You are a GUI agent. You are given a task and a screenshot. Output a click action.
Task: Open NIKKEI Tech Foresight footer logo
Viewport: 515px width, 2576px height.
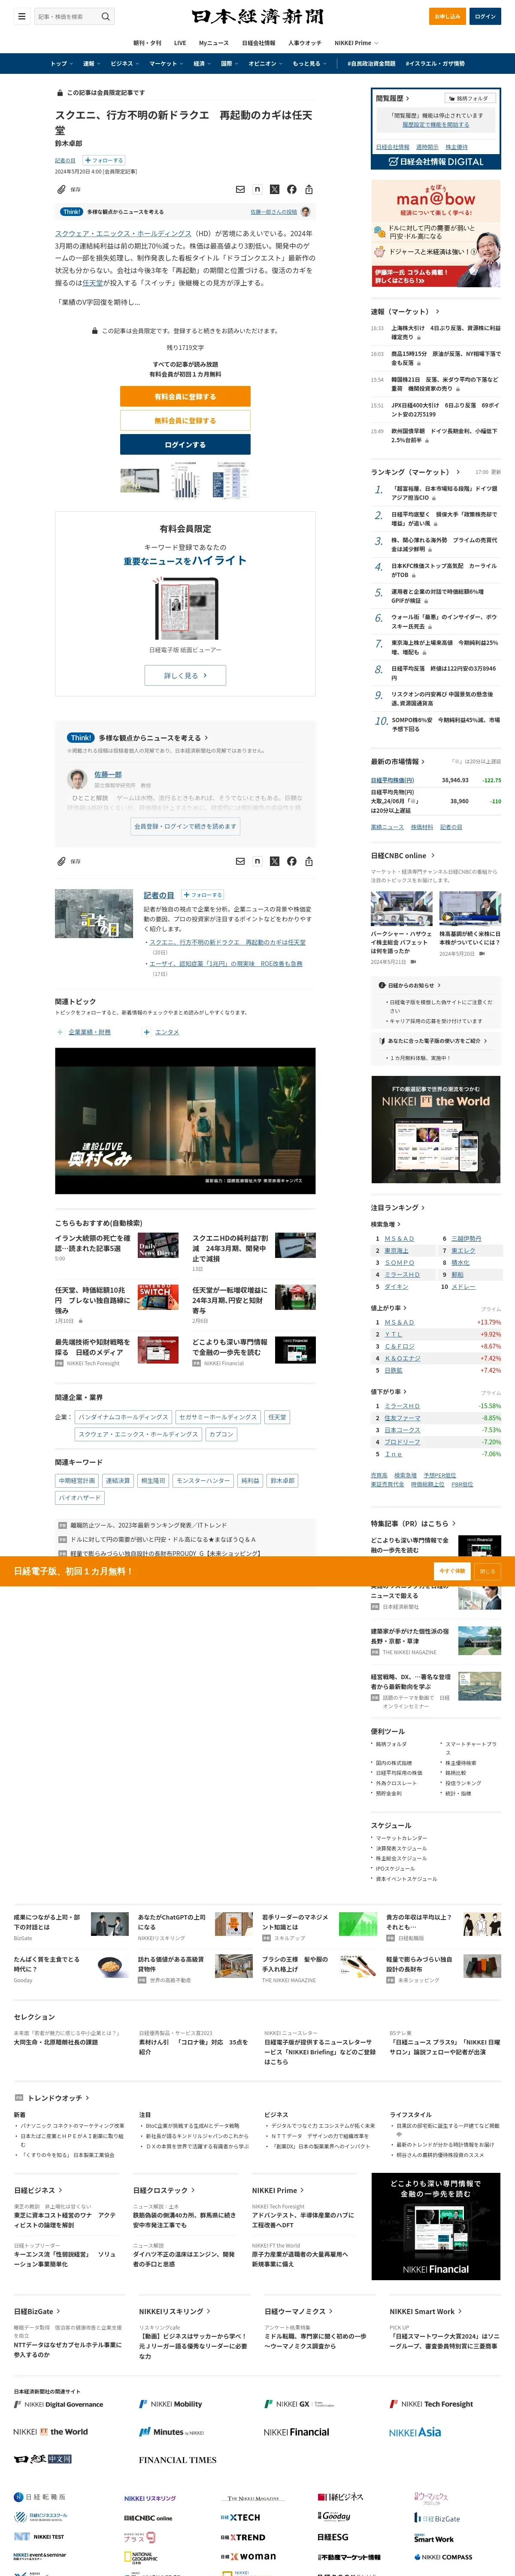click(x=431, y=2404)
